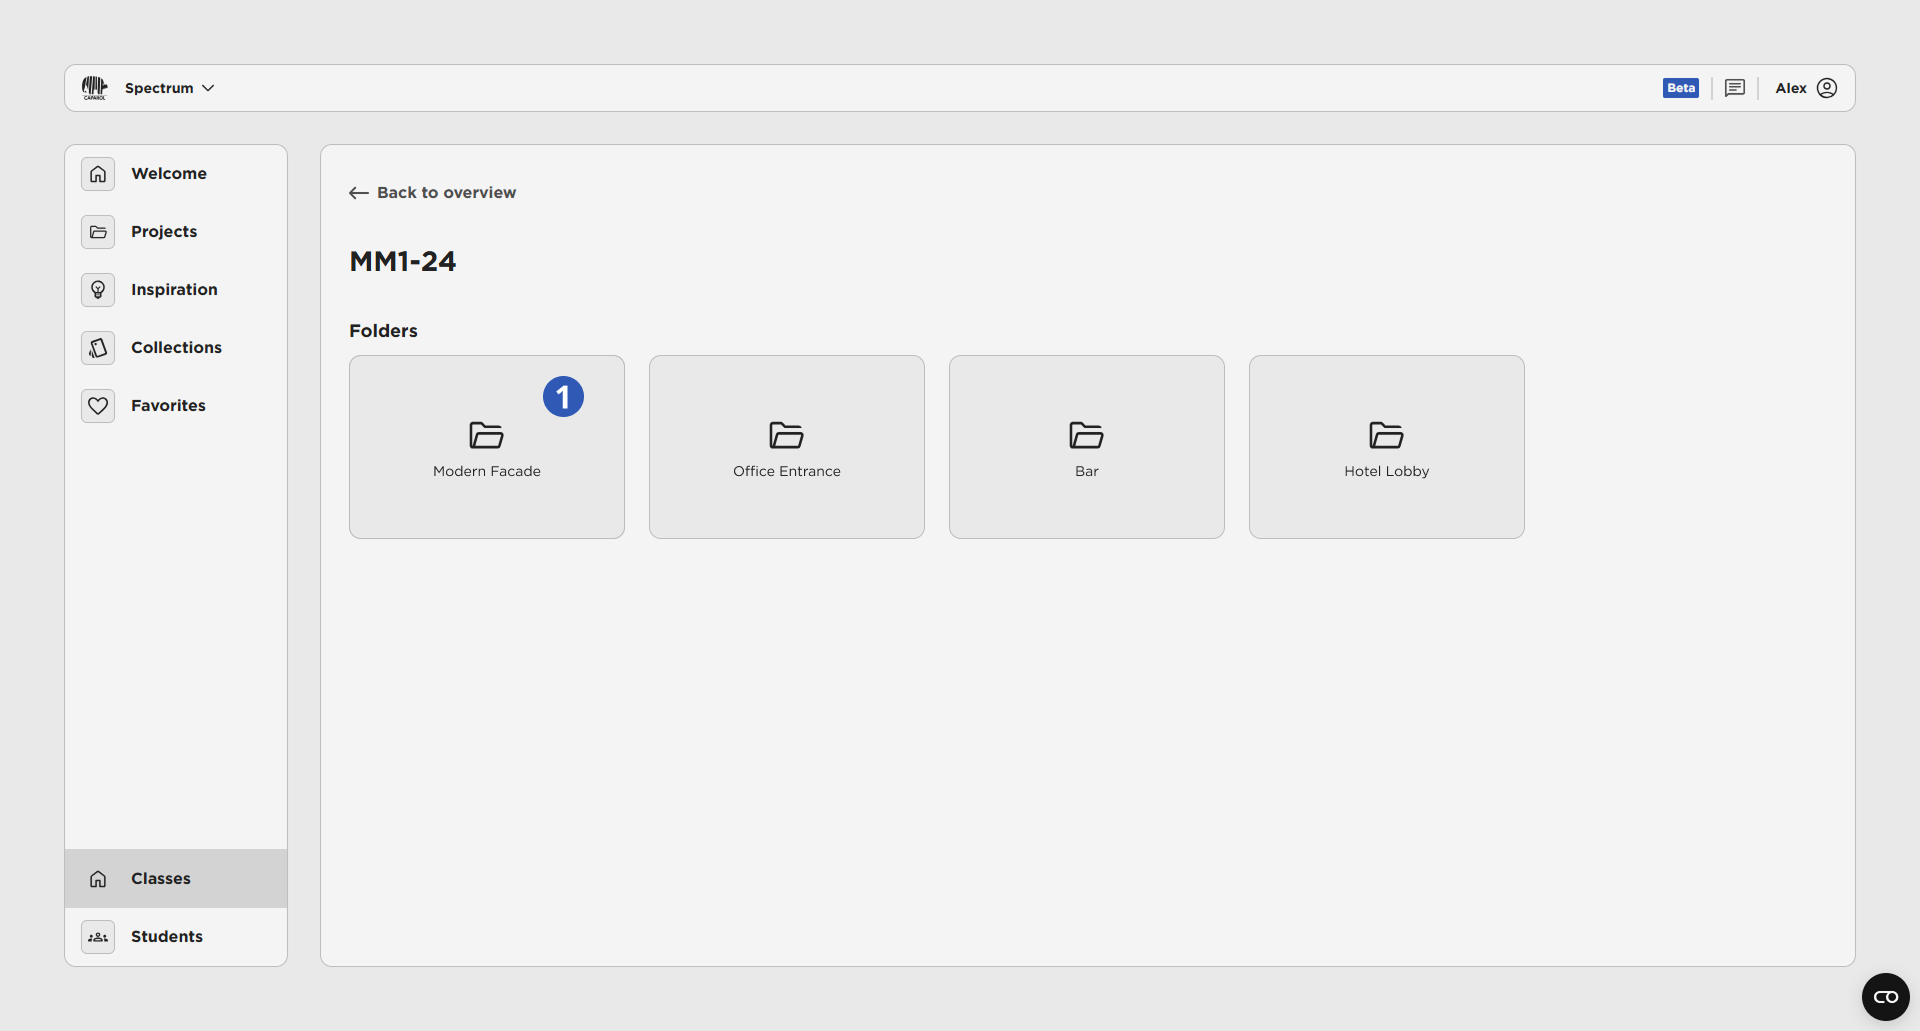Open the Hotel Lobby folder
The image size is (1920, 1031).
pos(1387,447)
